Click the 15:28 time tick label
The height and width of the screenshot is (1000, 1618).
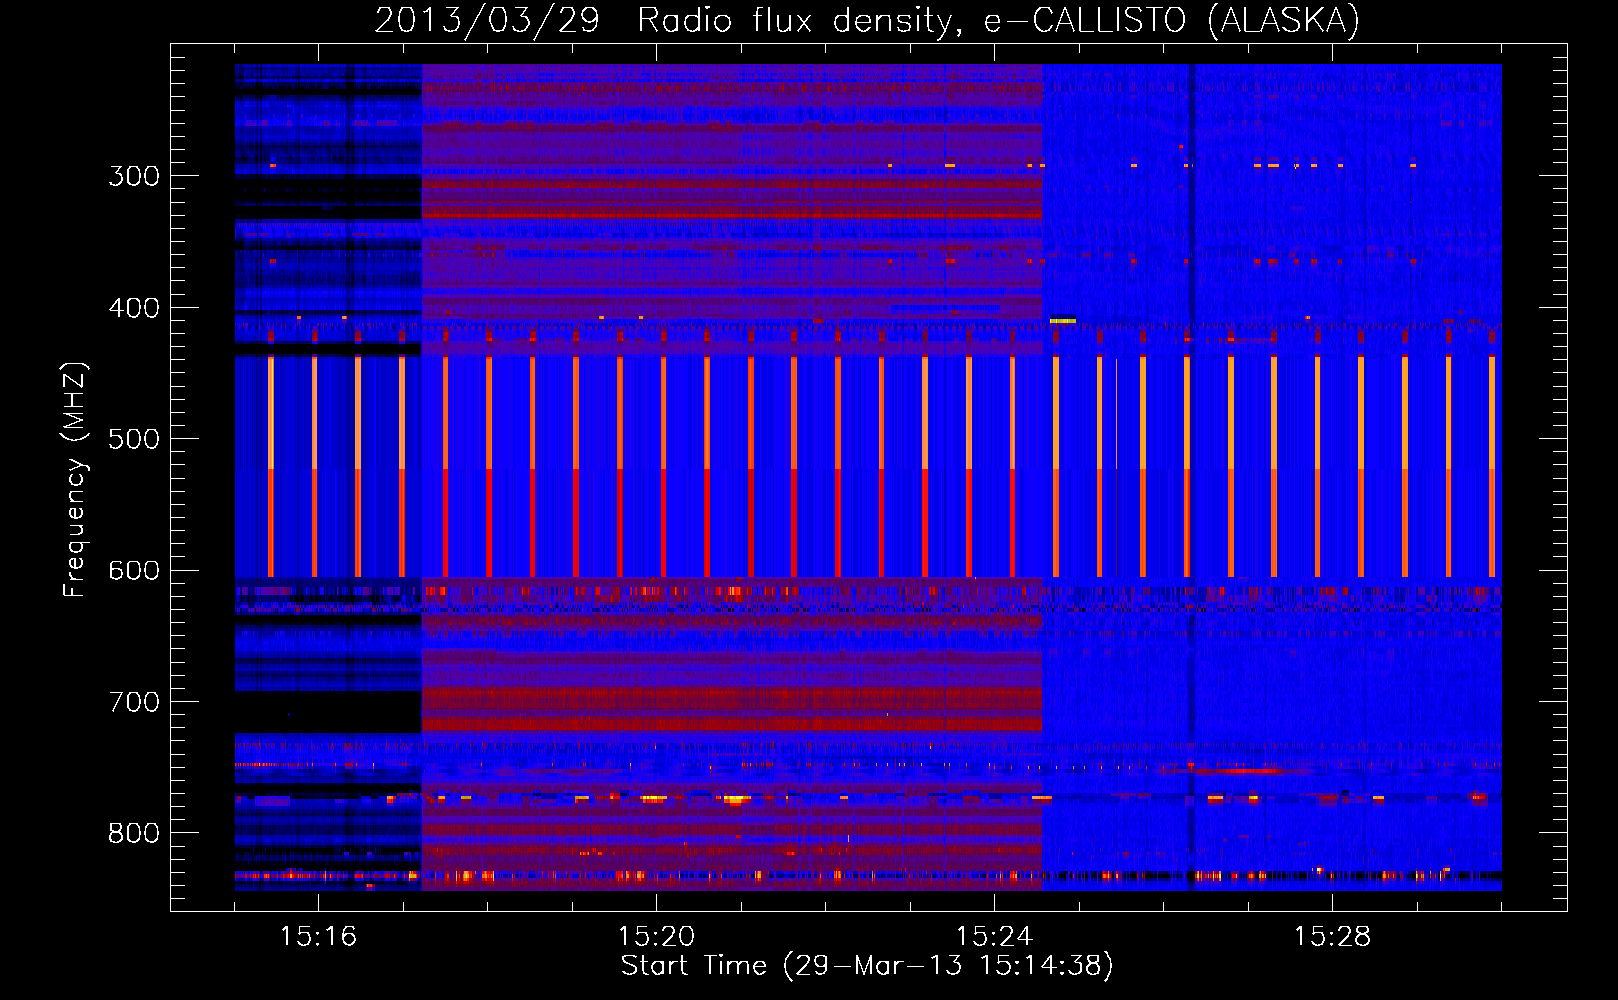[1332, 937]
